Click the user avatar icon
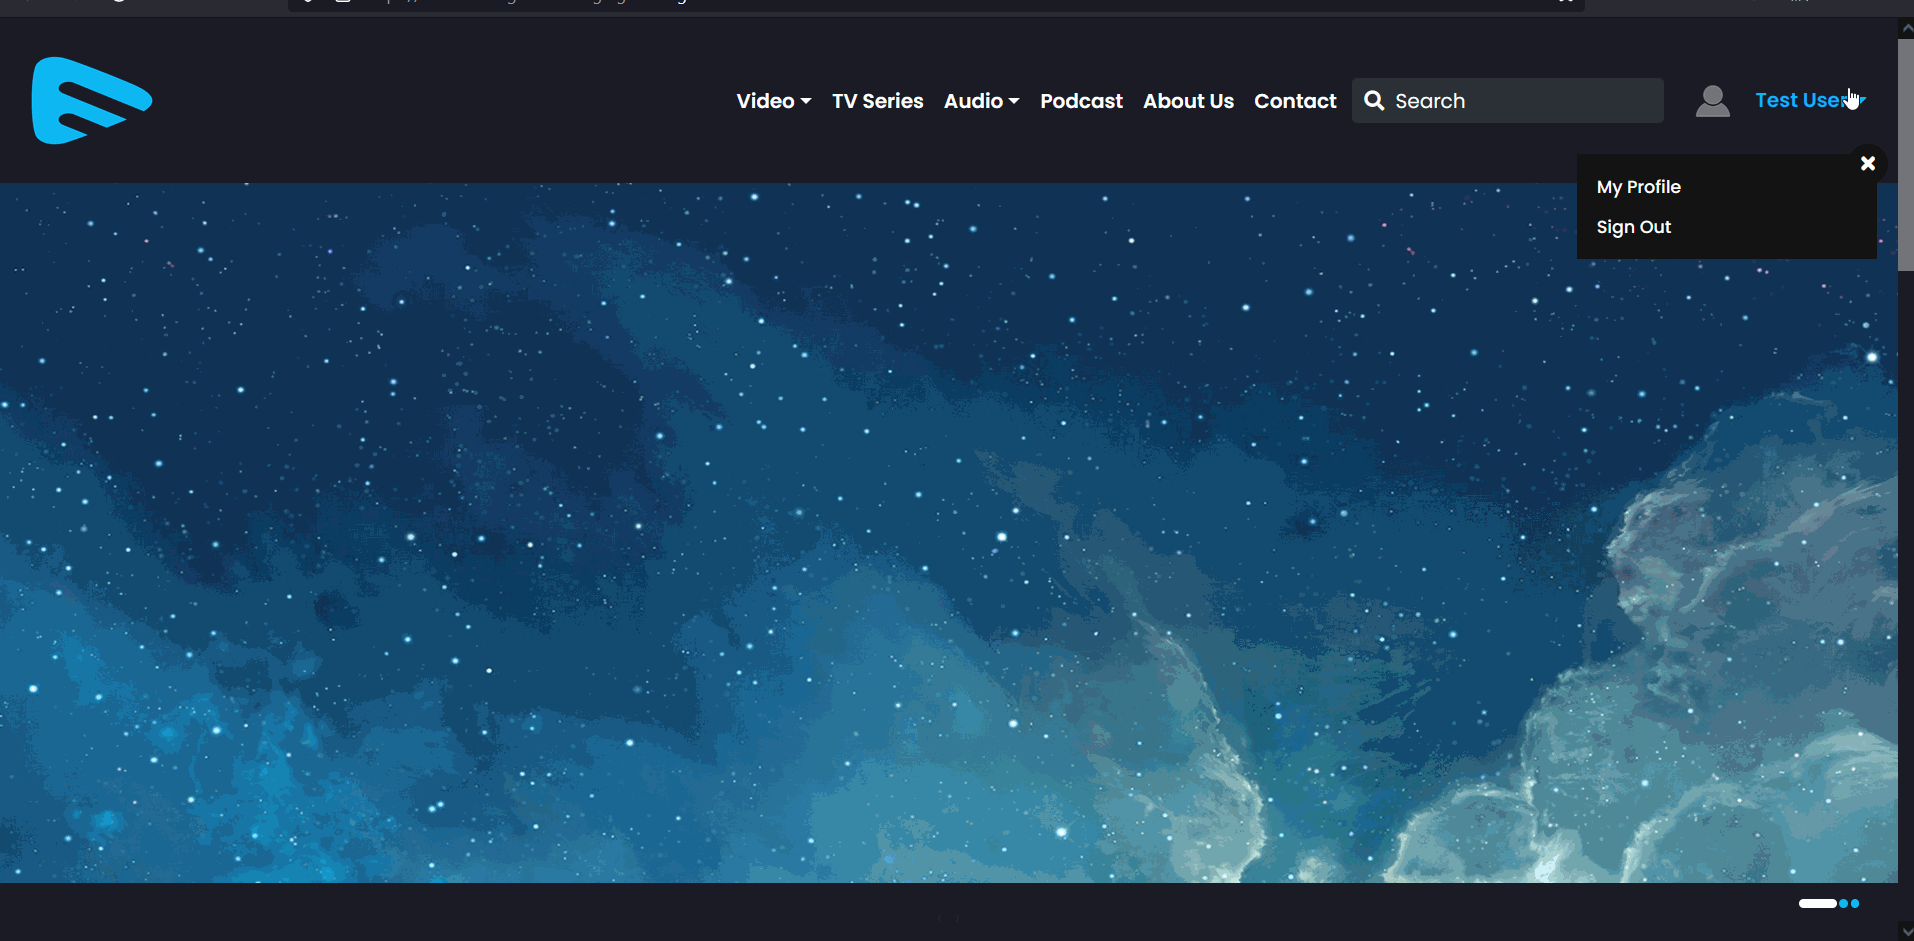The width and height of the screenshot is (1914, 941). point(1712,101)
